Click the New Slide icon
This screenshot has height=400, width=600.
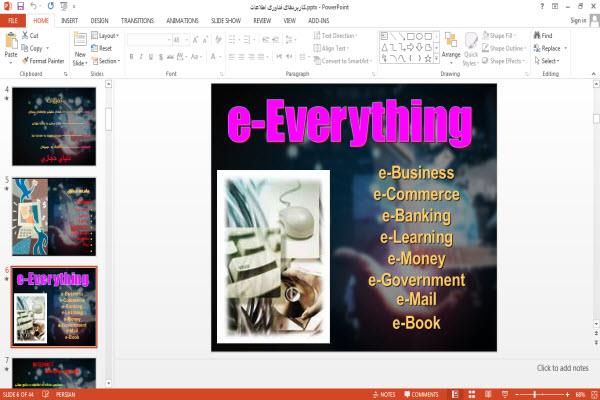coord(80,40)
